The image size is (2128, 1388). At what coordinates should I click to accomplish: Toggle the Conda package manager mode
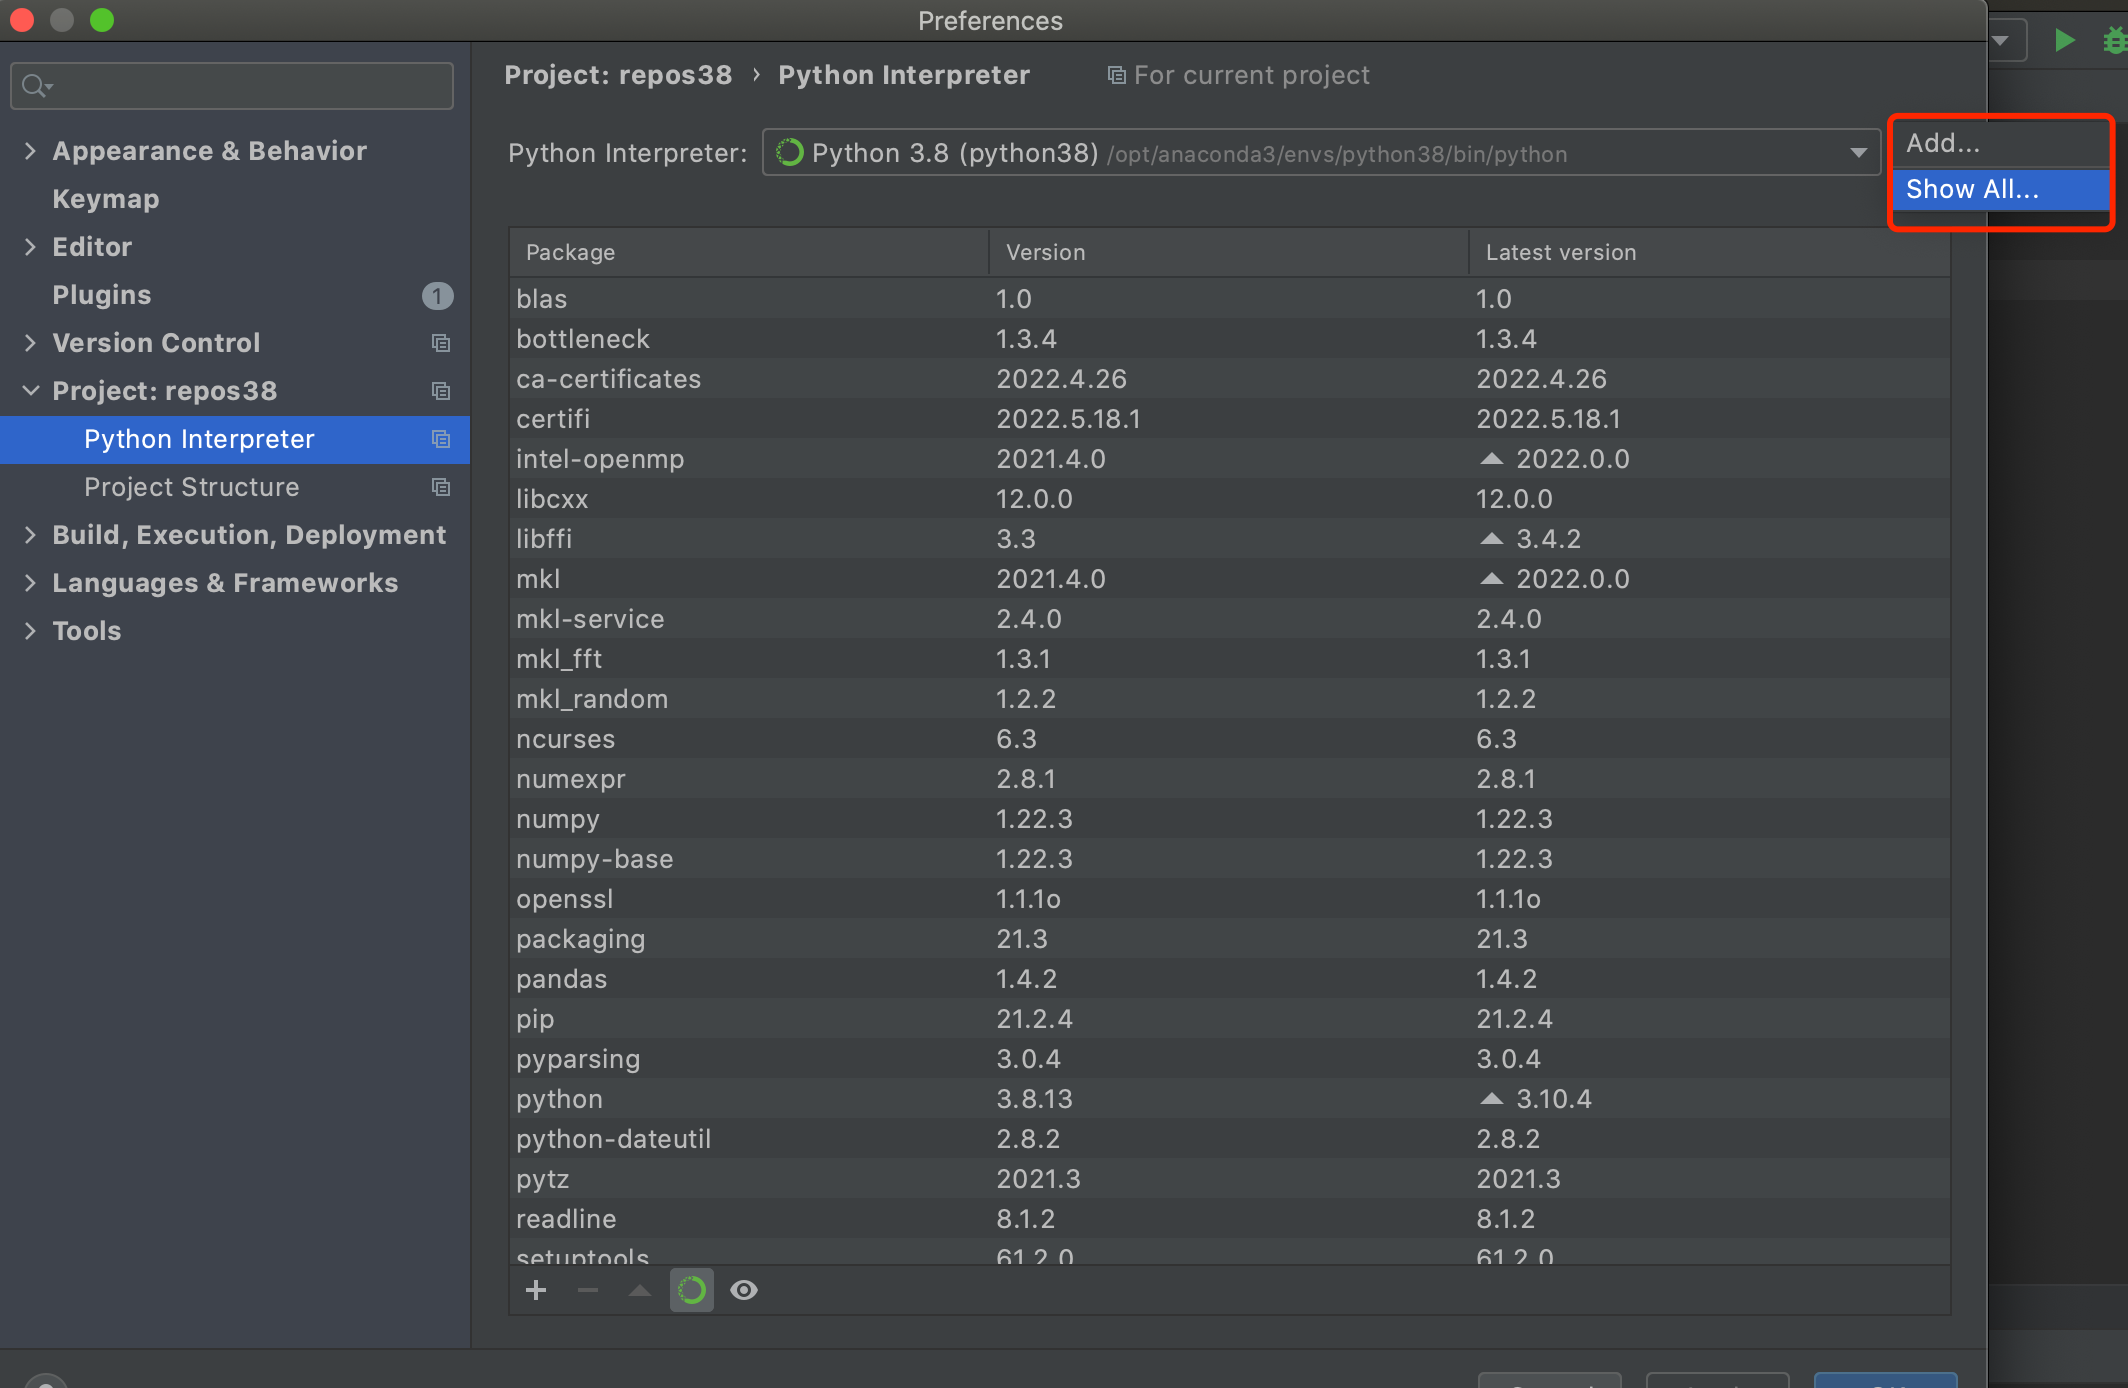(x=691, y=1290)
